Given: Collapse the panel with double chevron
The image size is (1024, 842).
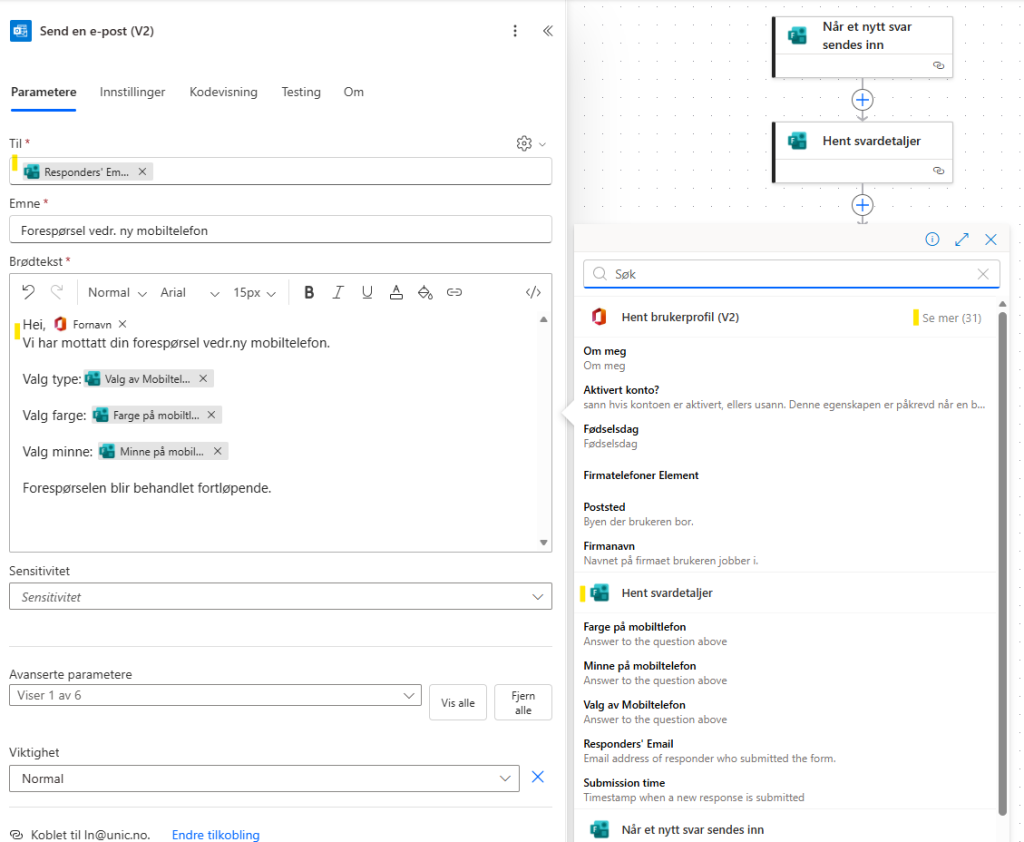Looking at the screenshot, I should (x=547, y=31).
